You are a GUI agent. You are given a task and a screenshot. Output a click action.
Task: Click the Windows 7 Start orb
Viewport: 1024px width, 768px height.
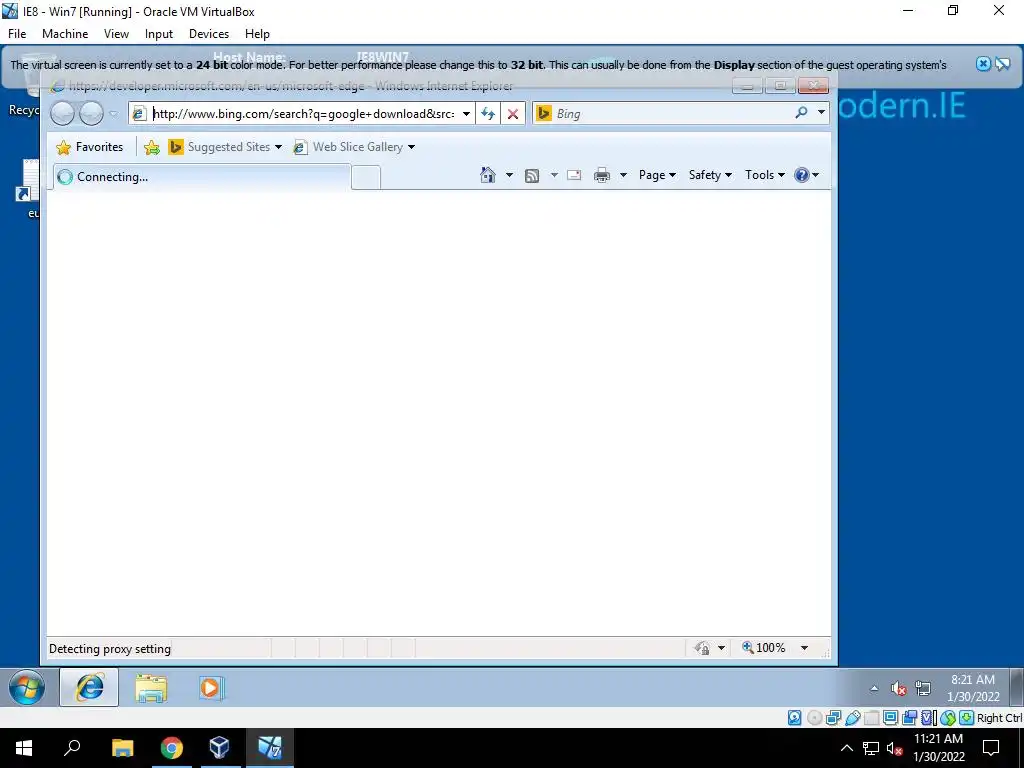[27, 688]
